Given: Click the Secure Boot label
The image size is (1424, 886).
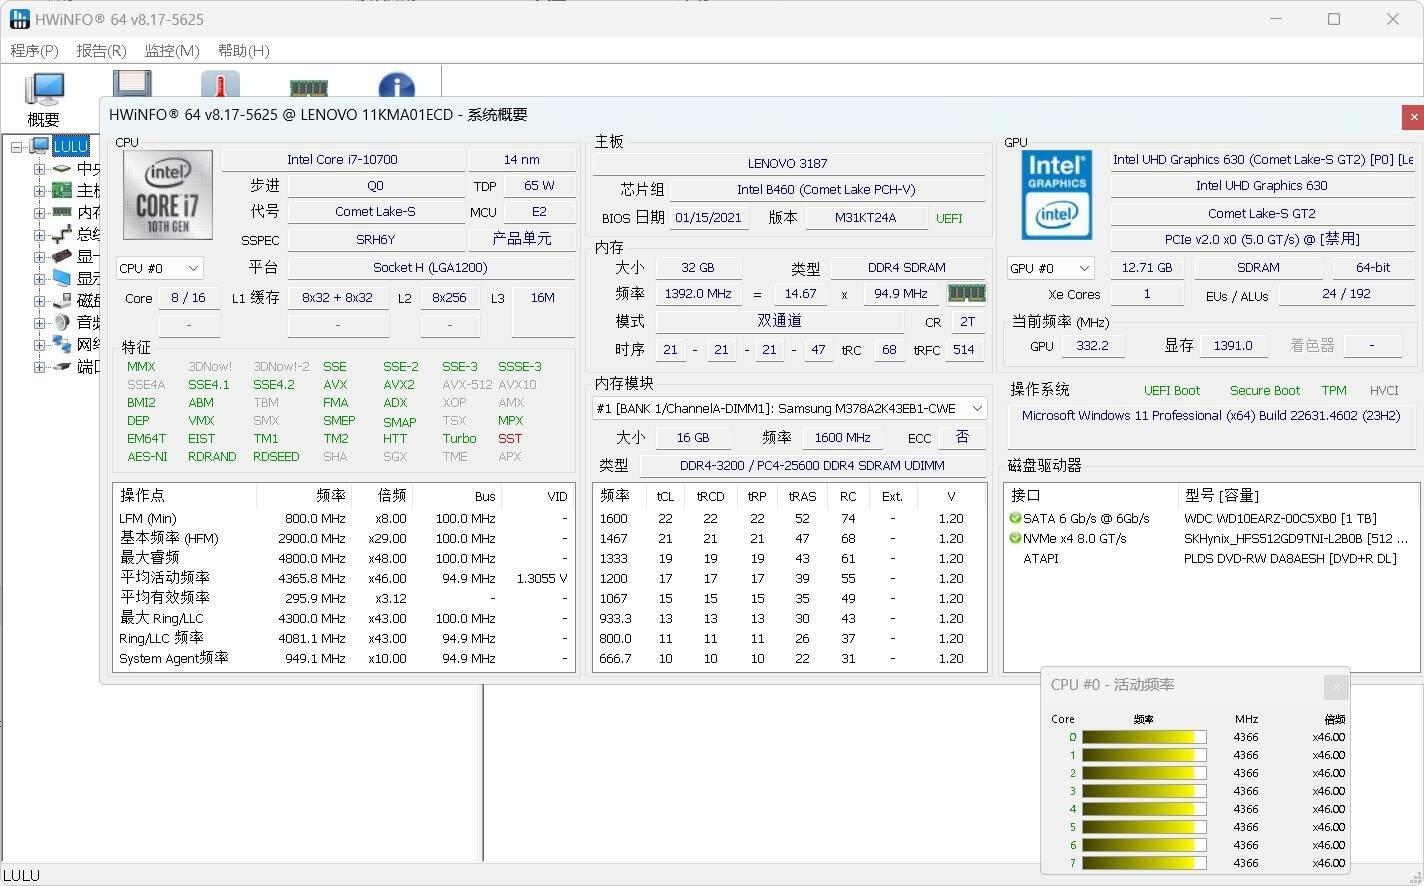Looking at the screenshot, I should [1265, 391].
